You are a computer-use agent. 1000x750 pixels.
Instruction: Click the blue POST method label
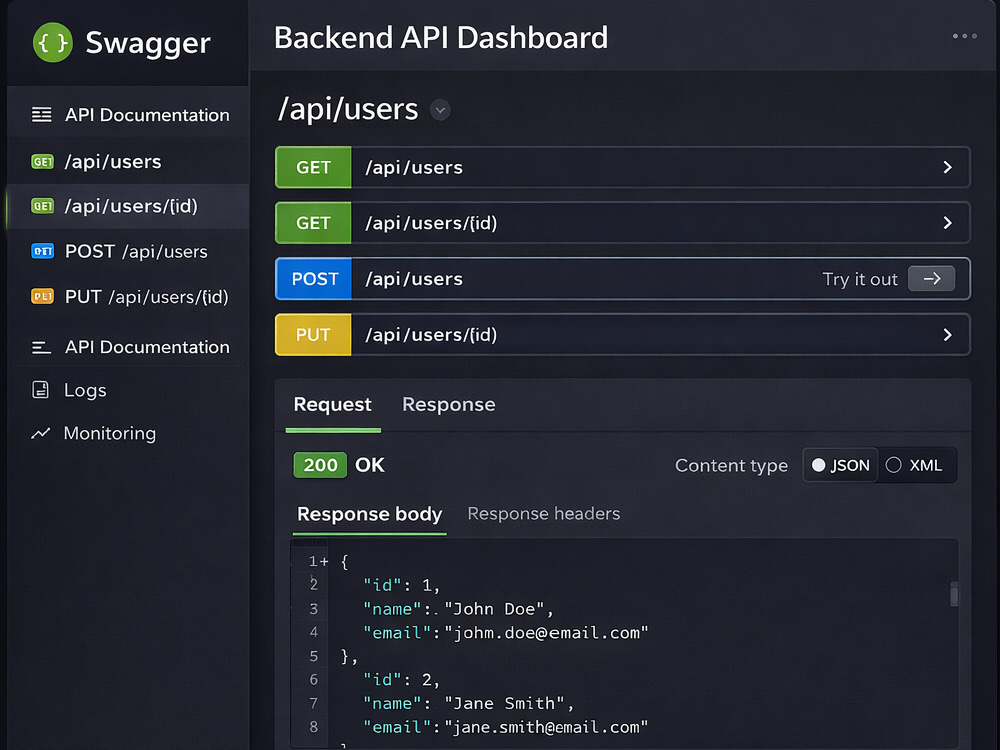(x=313, y=279)
